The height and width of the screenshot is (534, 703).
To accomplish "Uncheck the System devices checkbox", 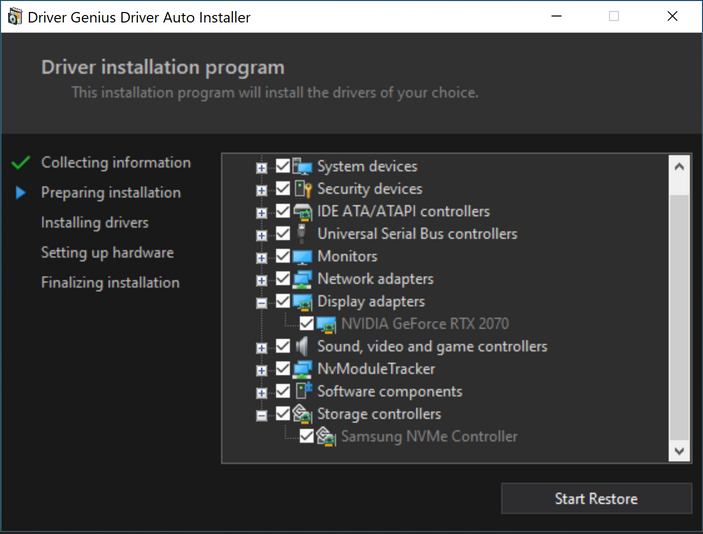I will (283, 165).
